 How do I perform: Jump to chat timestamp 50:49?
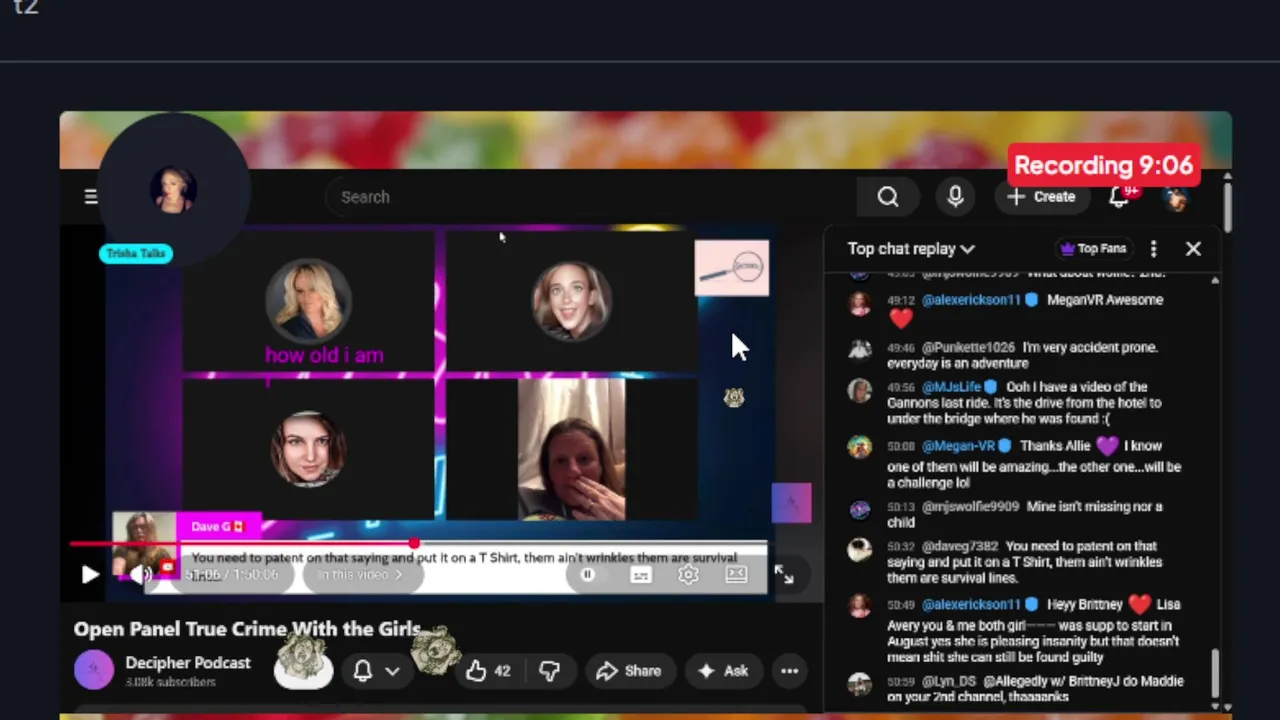point(901,605)
